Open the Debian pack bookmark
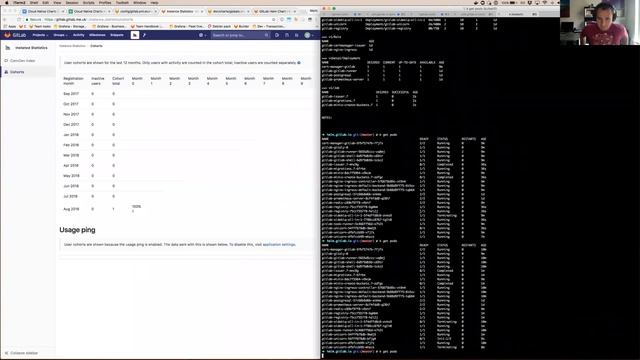This screenshot has width=640, height=360. click(219, 26)
